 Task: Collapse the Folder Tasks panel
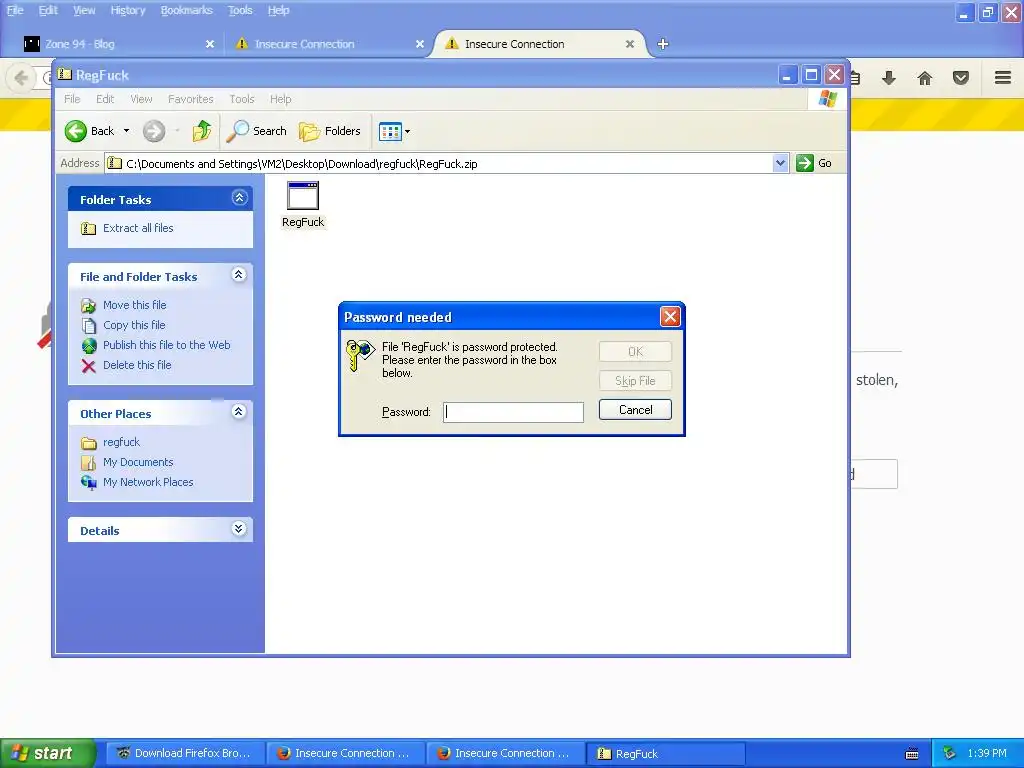(x=240, y=198)
